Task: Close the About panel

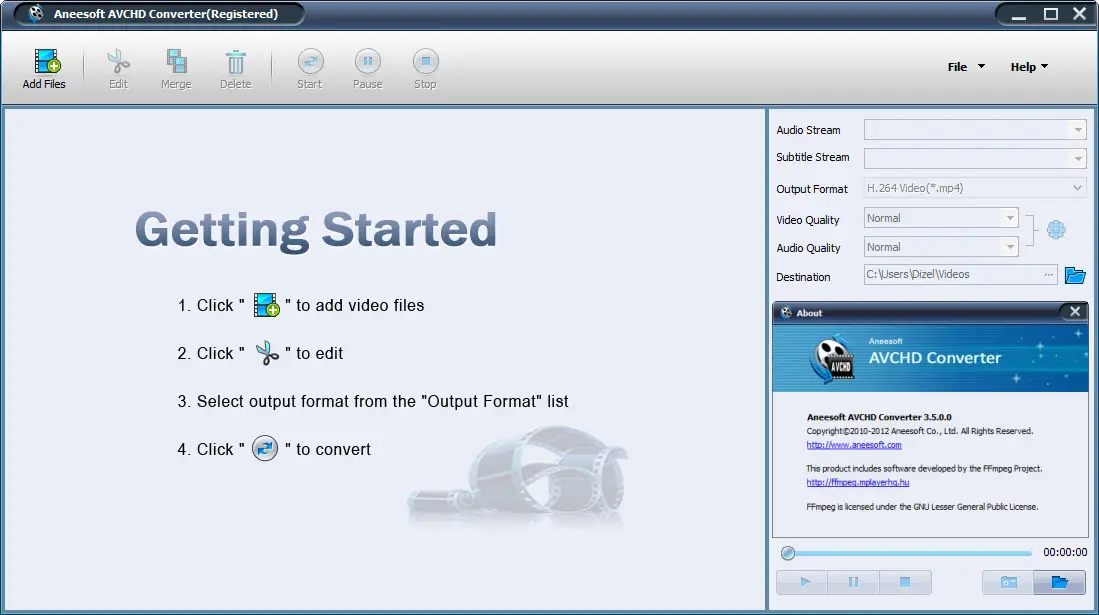Action: coord(1075,311)
